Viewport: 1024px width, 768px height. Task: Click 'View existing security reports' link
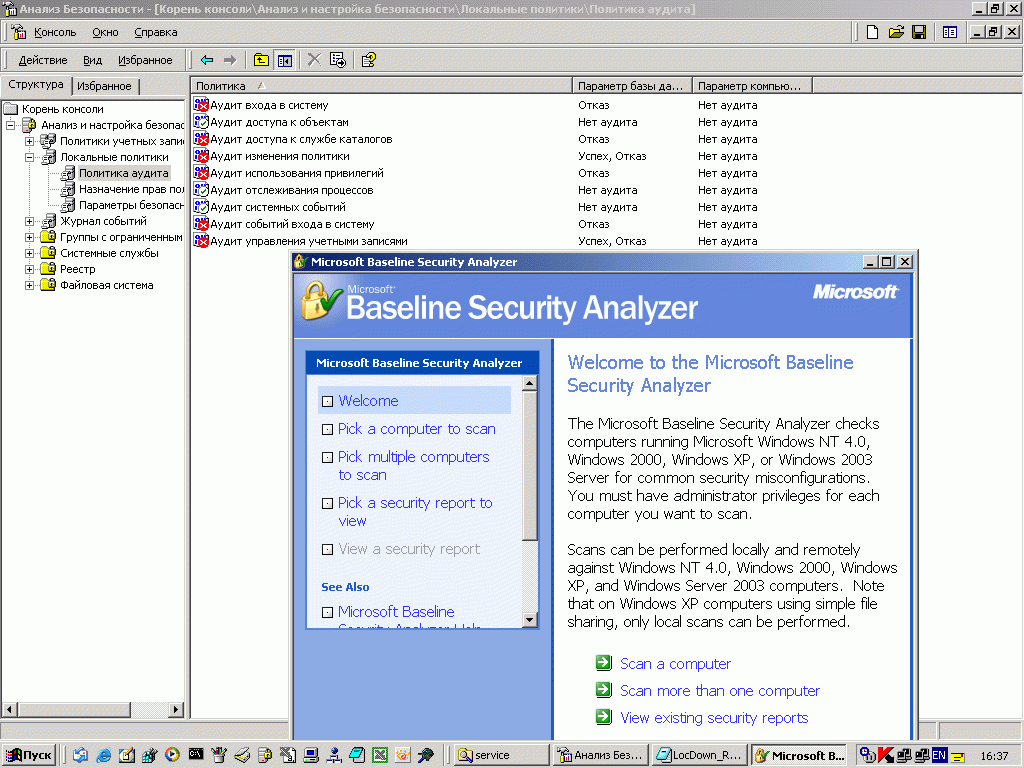(714, 718)
